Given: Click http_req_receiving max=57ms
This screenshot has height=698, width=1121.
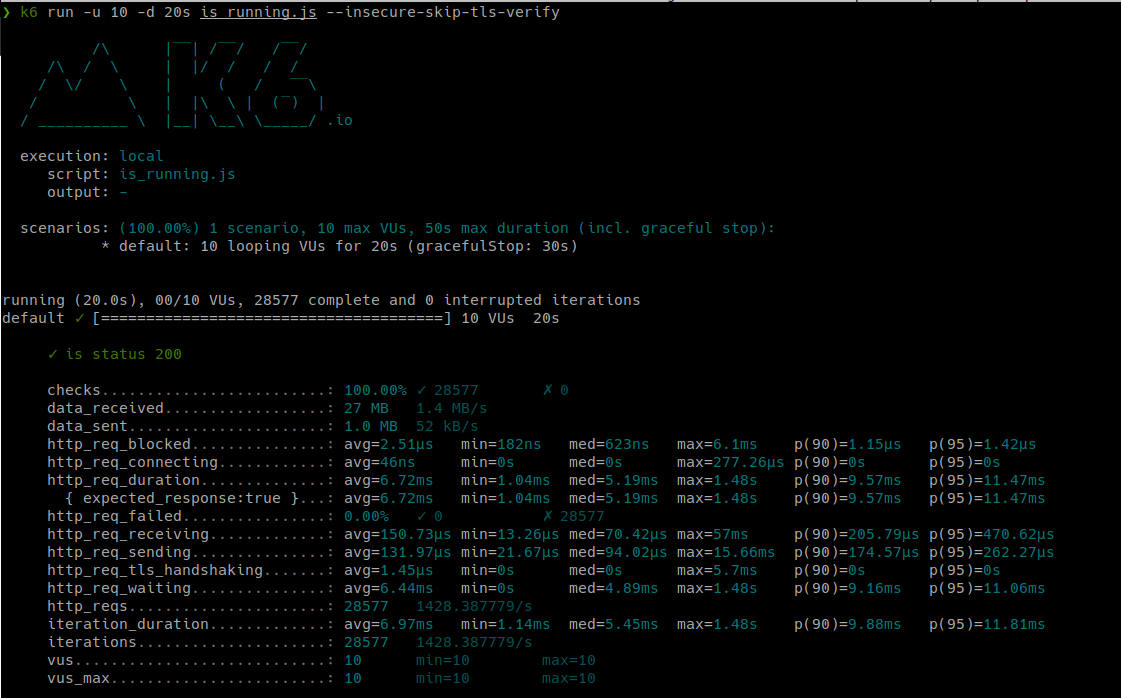Looking at the screenshot, I should pos(712,534).
